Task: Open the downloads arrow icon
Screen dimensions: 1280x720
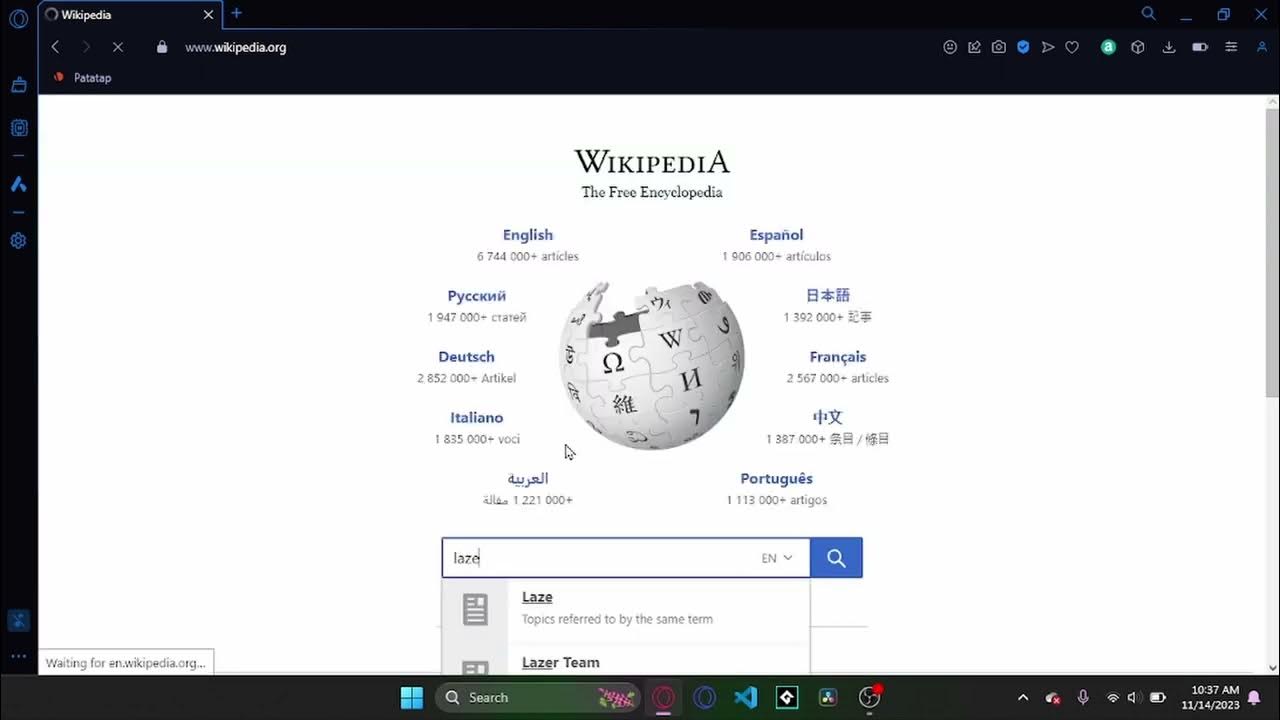Action: [1168, 47]
